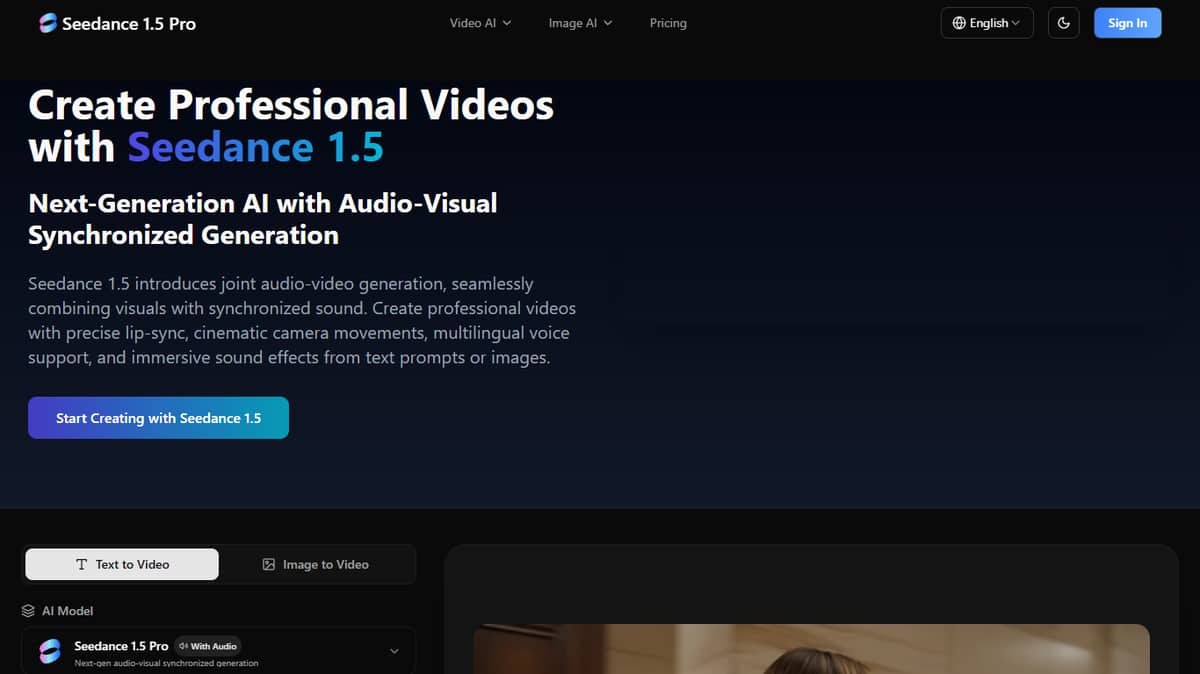Click Start Creating with Seedance 1.5

158,418
